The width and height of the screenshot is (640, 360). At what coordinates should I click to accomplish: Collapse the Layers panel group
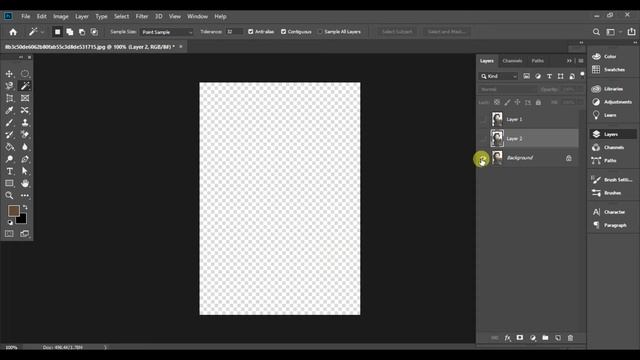click(569, 61)
